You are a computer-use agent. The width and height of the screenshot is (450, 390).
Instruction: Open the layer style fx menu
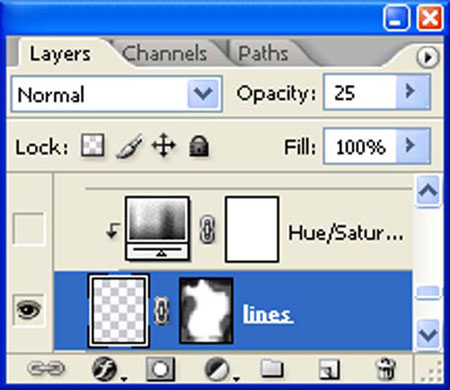coord(105,369)
